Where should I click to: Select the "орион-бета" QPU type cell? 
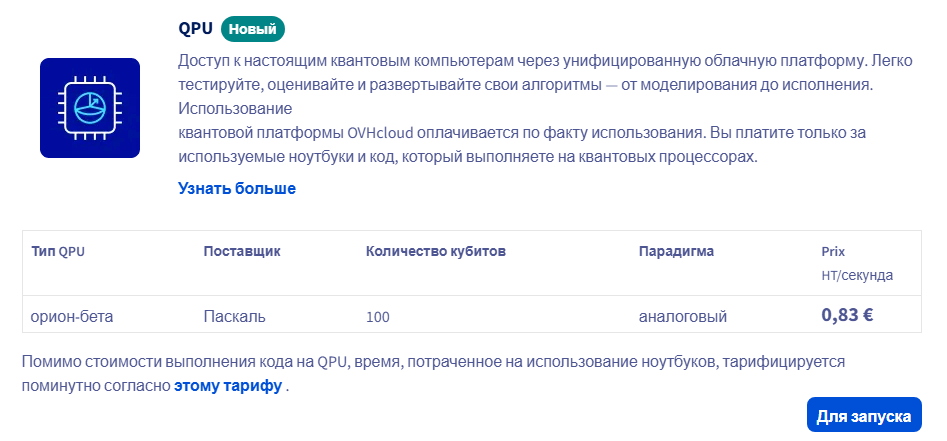click(73, 317)
